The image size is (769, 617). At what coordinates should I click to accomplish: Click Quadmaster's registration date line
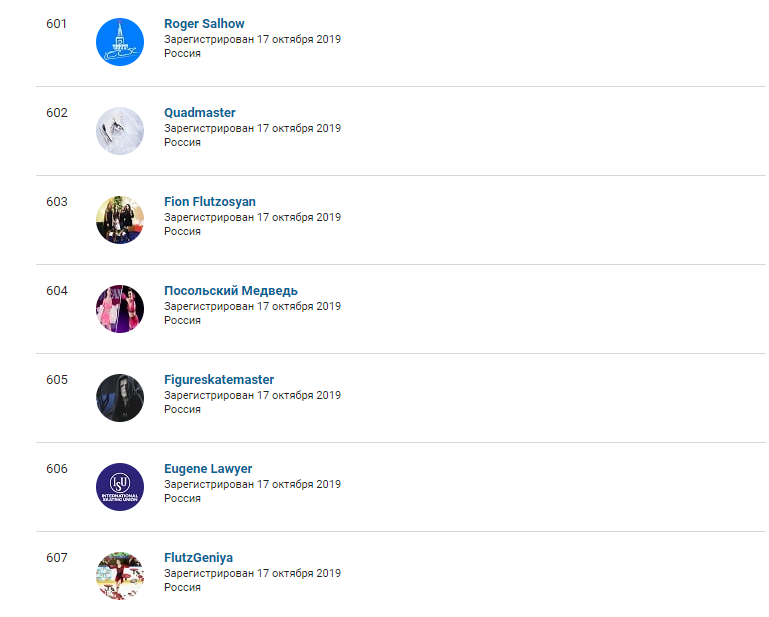(252, 128)
